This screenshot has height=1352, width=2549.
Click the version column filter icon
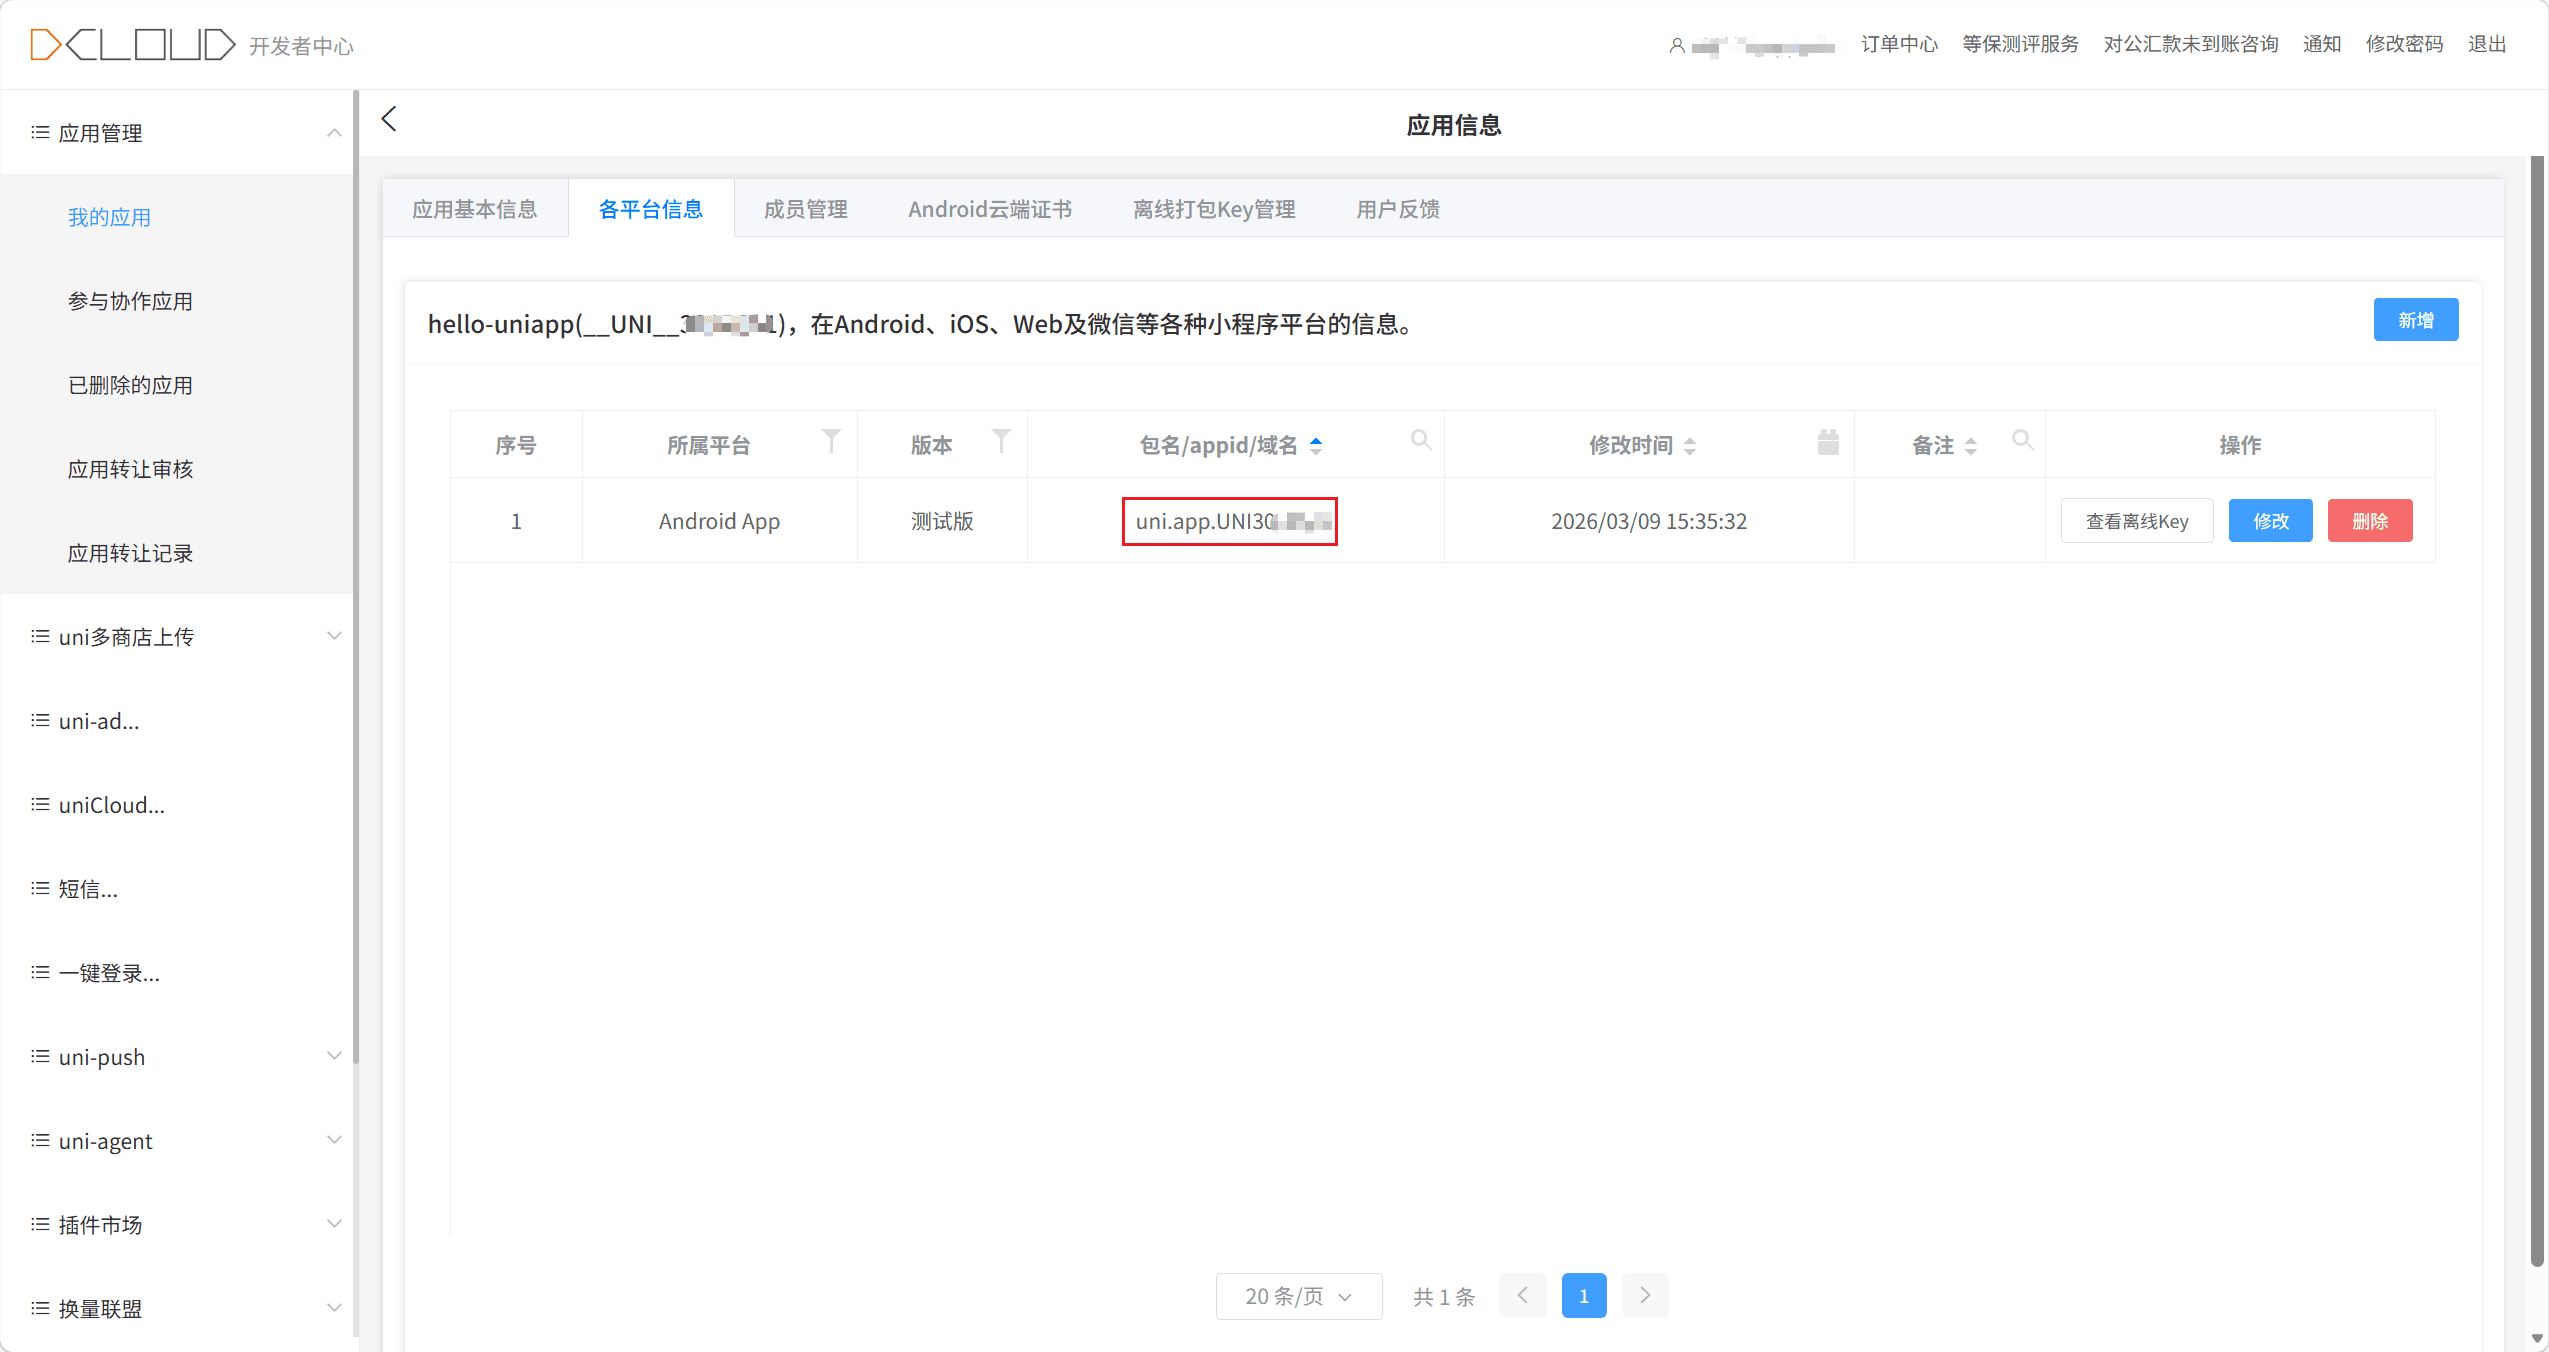pos(1001,441)
